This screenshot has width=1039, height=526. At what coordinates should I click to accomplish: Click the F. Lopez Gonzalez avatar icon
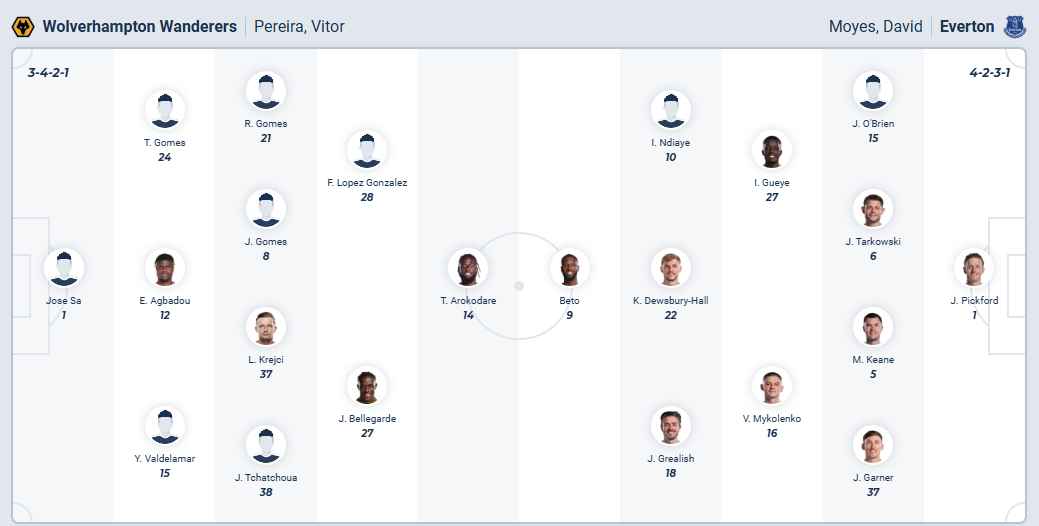tap(367, 150)
